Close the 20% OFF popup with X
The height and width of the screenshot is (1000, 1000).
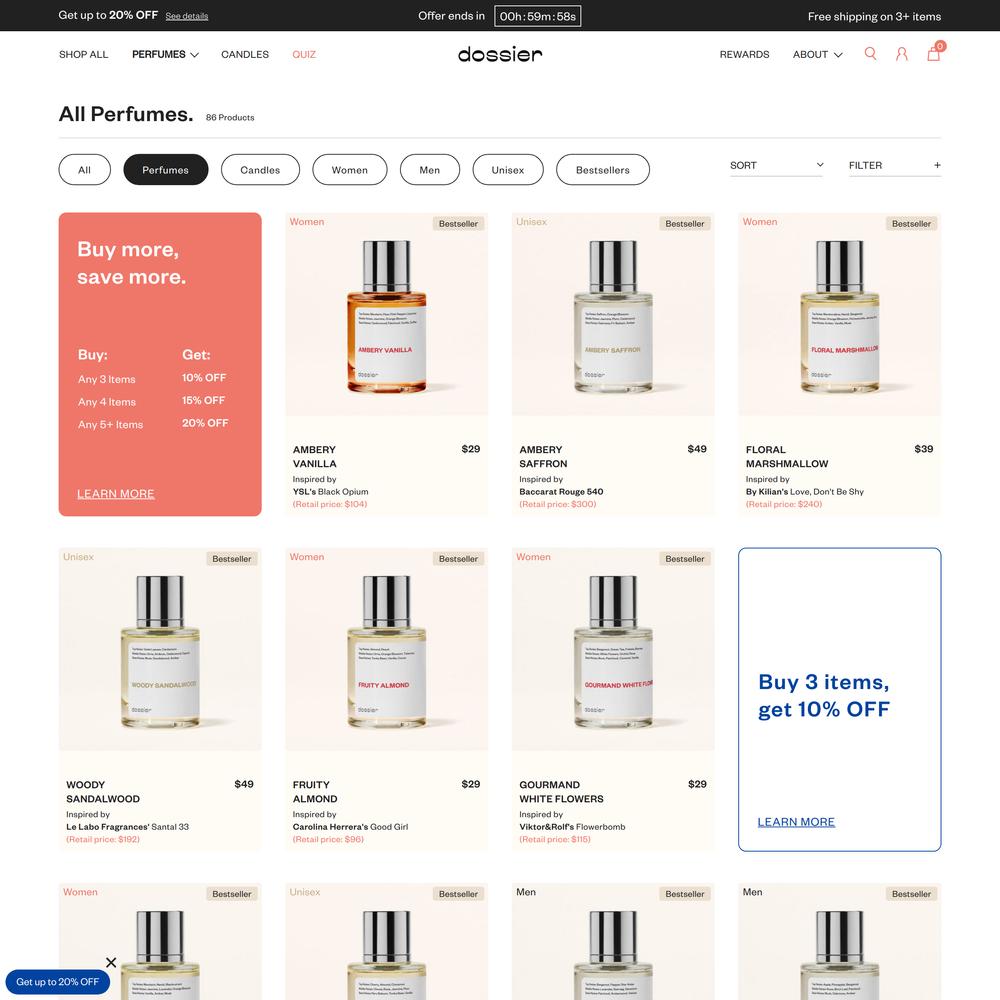[111, 962]
